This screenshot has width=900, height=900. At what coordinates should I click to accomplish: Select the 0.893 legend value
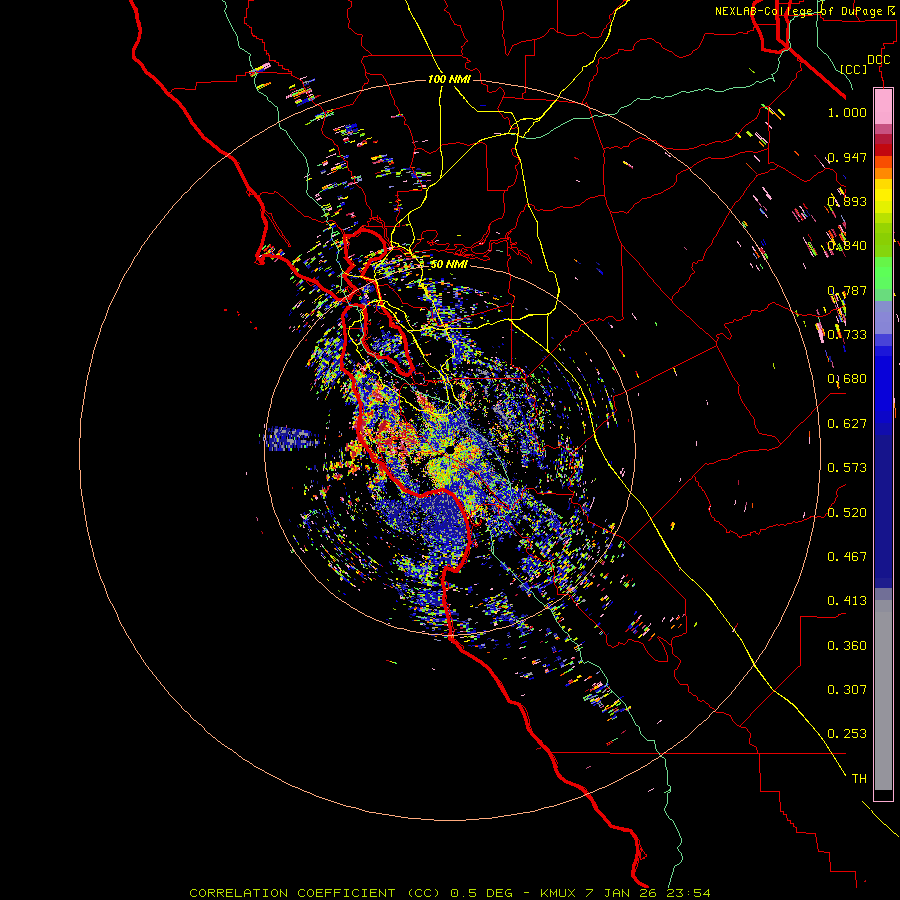tap(847, 201)
